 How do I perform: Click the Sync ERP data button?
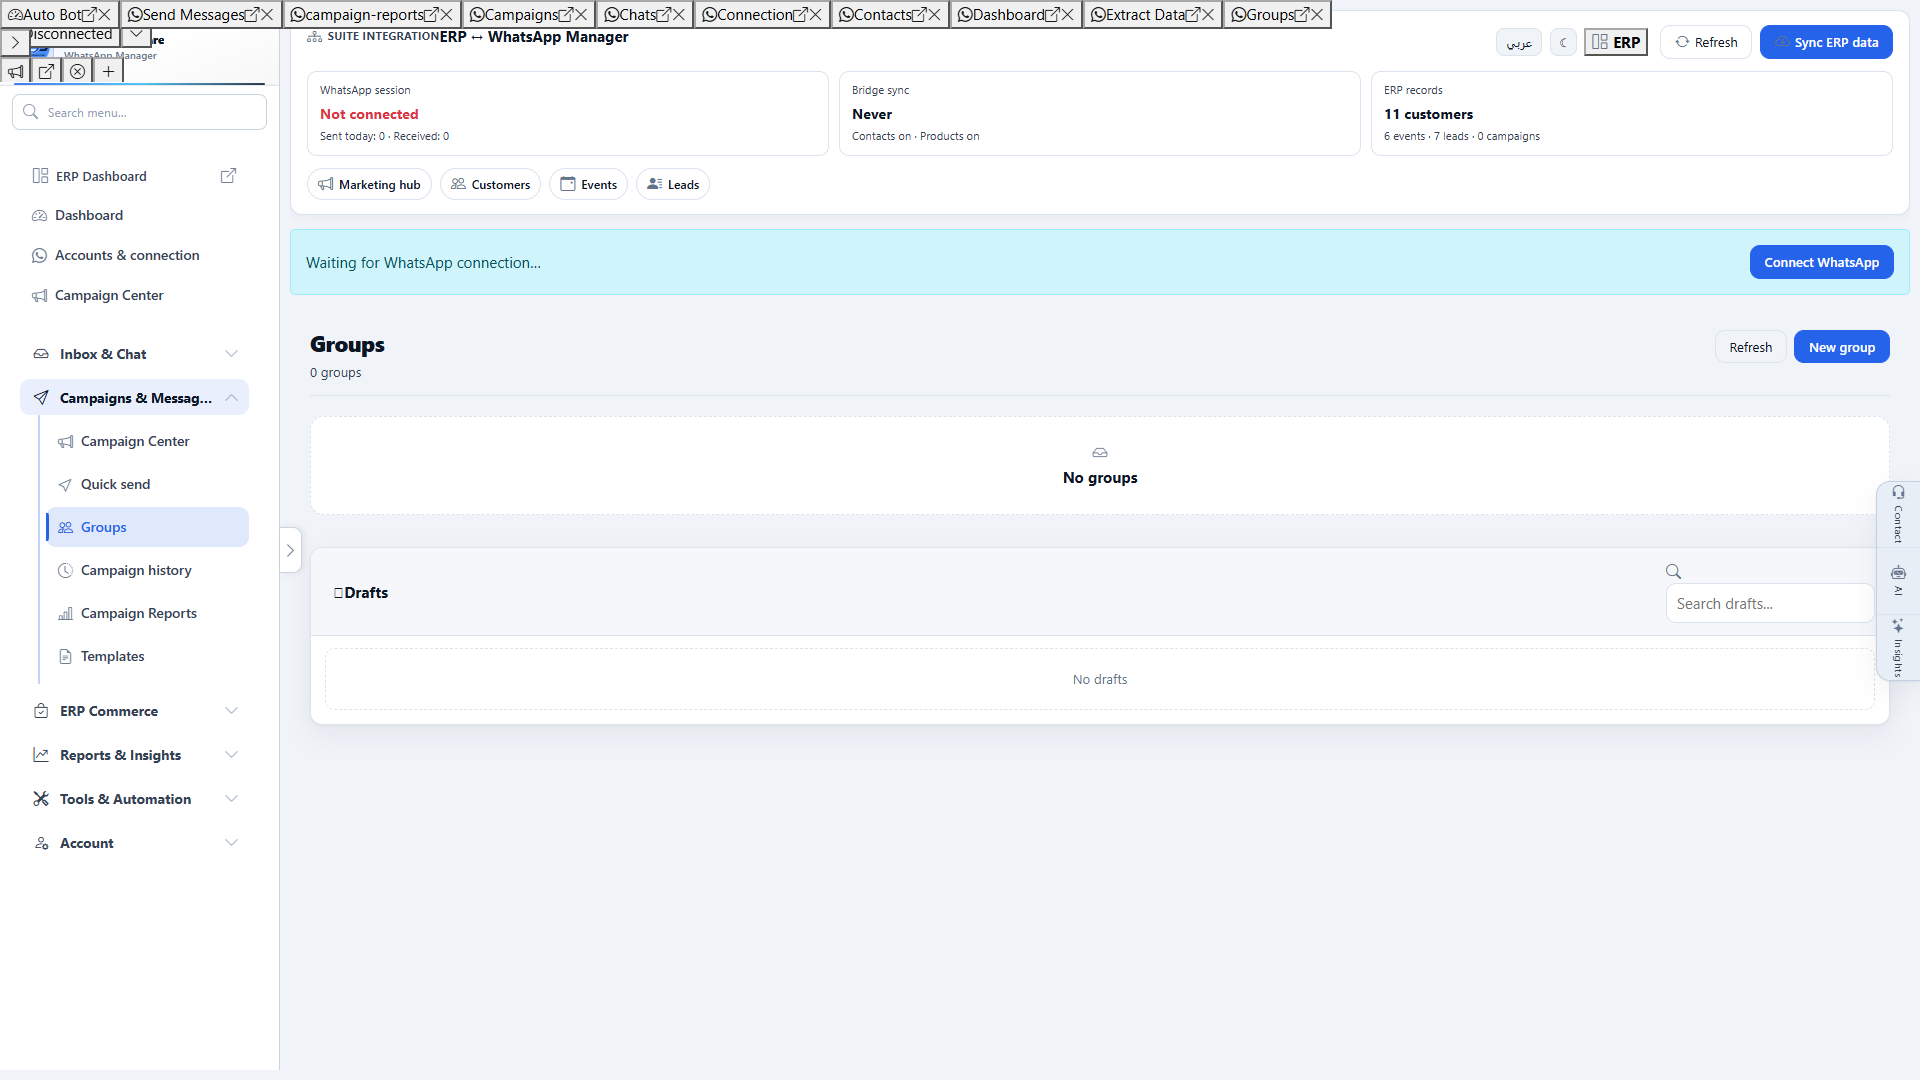(x=1826, y=42)
